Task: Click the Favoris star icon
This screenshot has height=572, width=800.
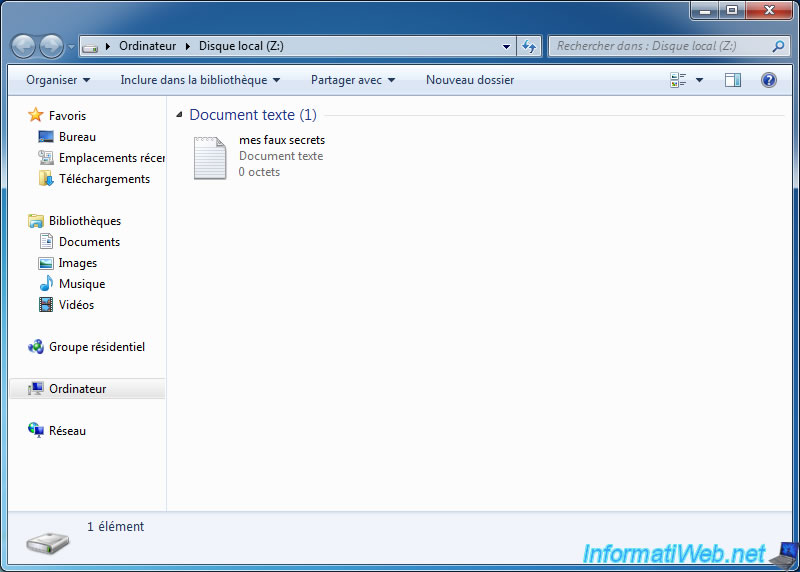Action: click(36, 115)
